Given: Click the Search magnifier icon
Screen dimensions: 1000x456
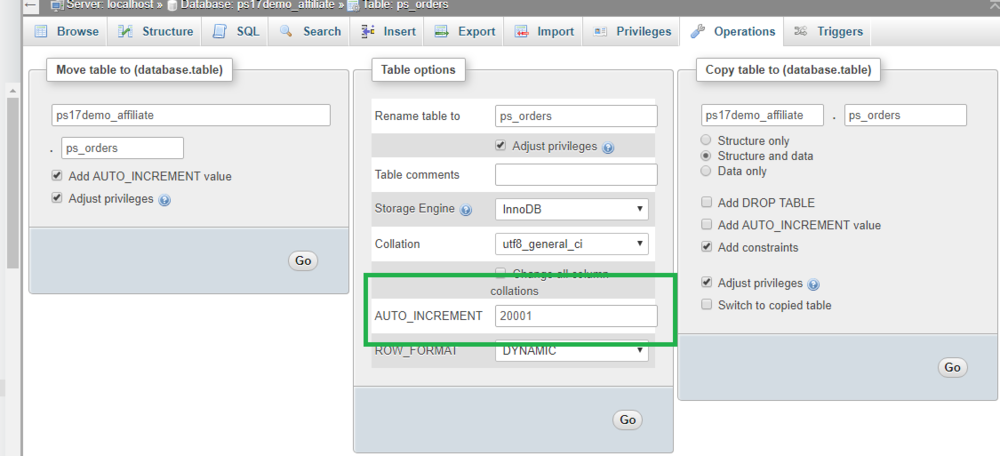Looking at the screenshot, I should pyautogui.click(x=286, y=31).
